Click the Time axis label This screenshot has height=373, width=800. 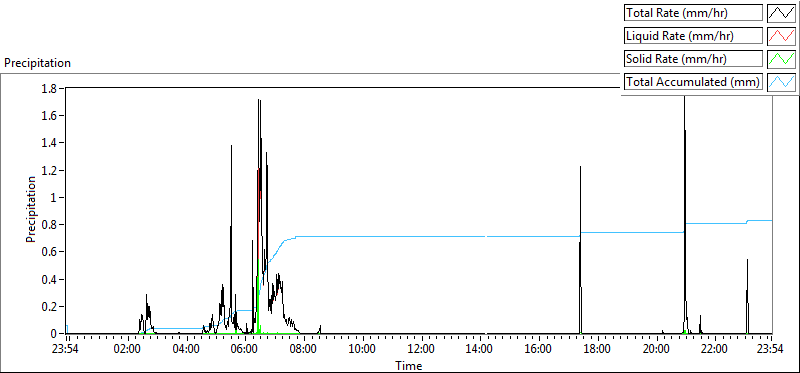click(408, 365)
